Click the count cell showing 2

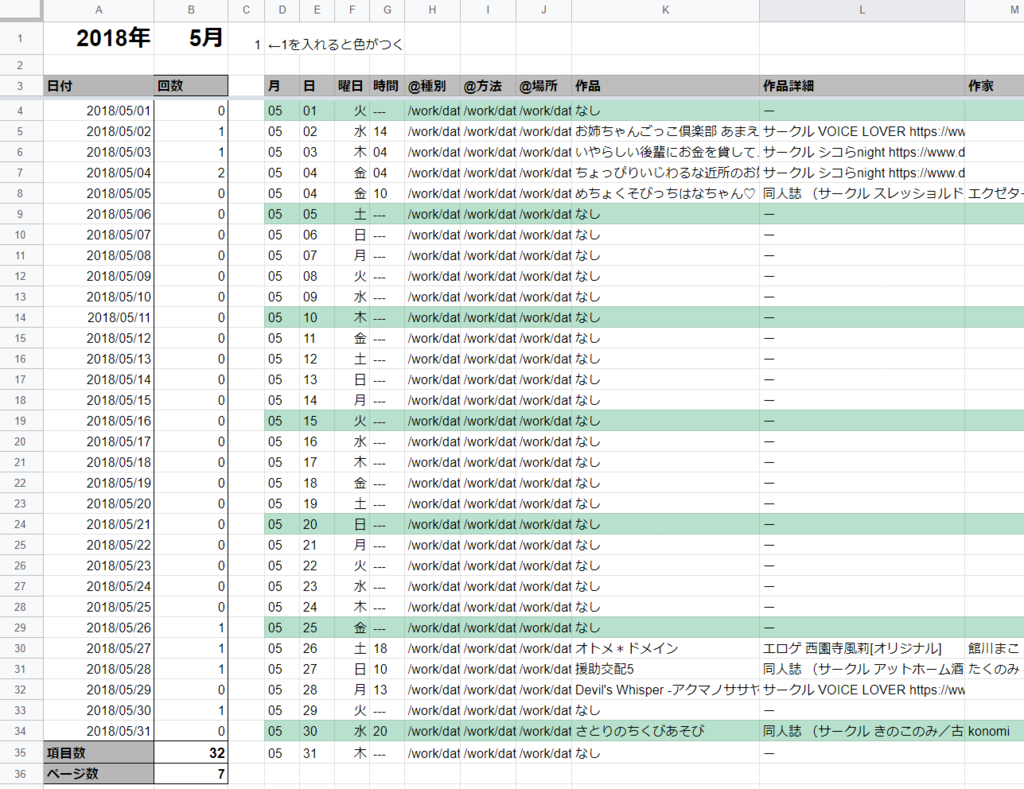(191, 172)
